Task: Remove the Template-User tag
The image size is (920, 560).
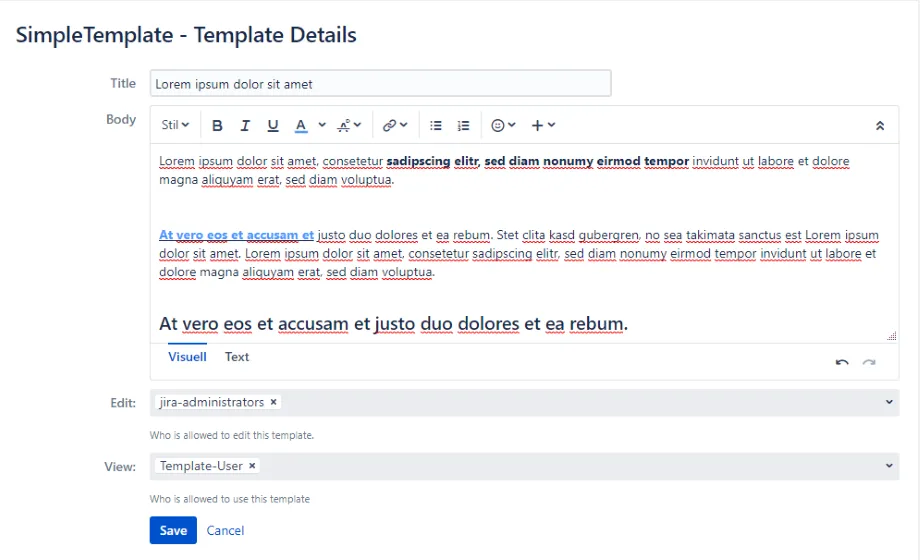Action: (x=252, y=465)
